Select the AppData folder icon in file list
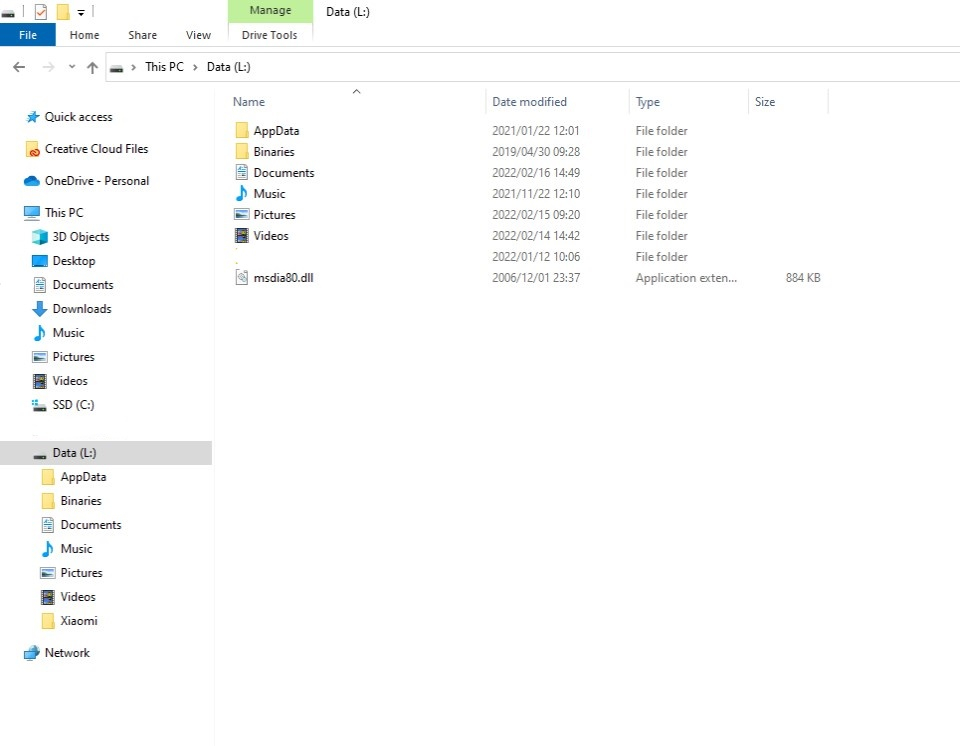The width and height of the screenshot is (960, 746). point(242,130)
